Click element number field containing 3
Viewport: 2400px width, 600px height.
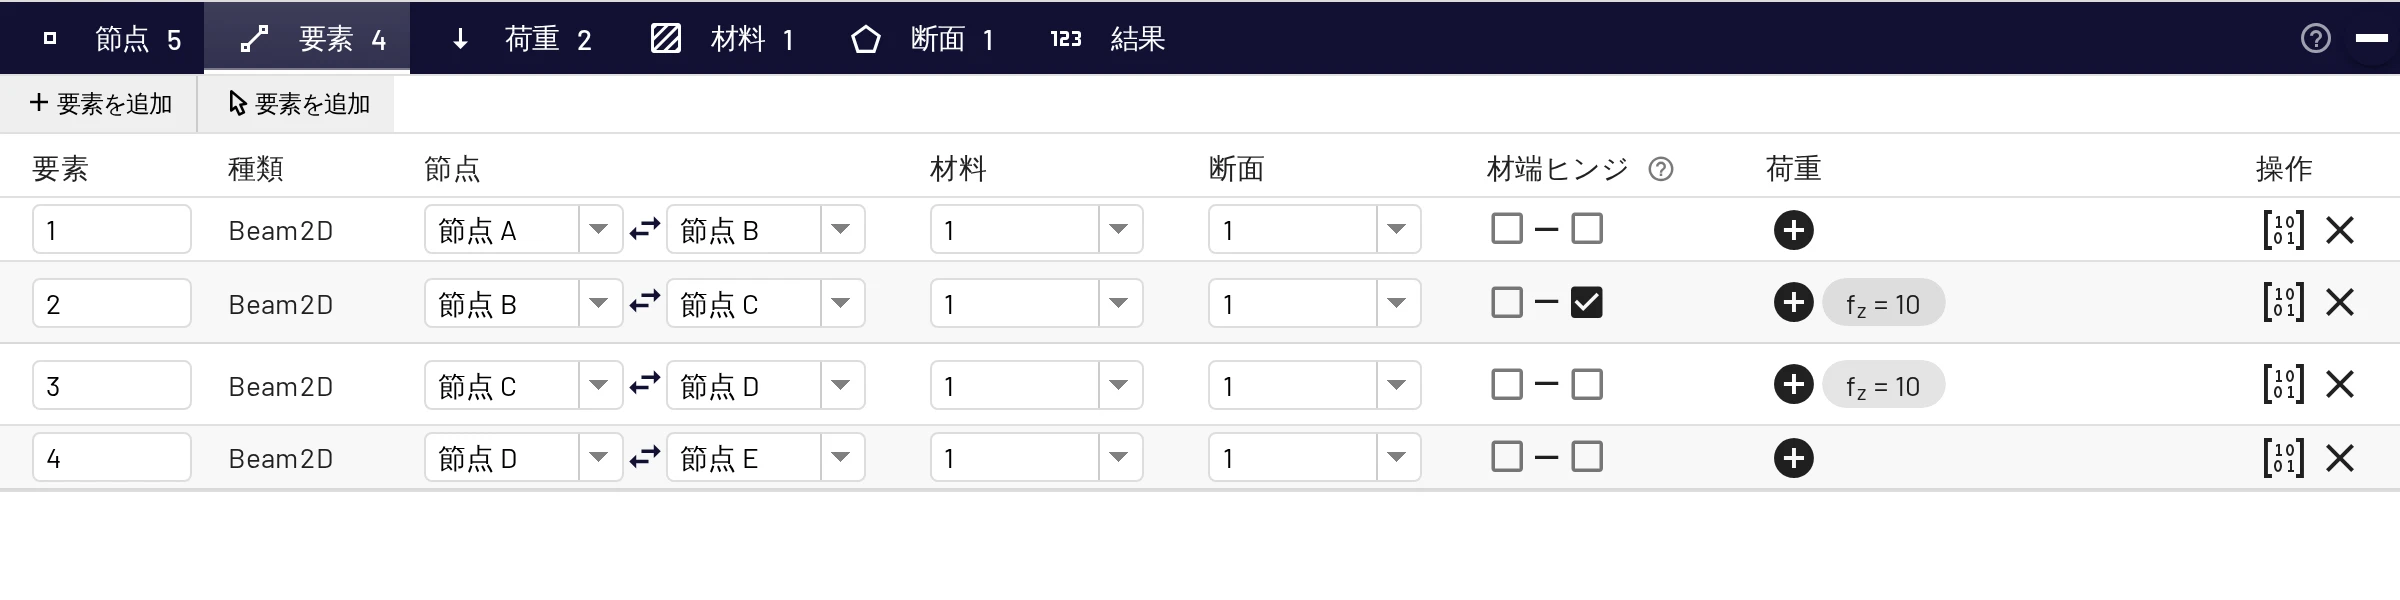tap(112, 385)
